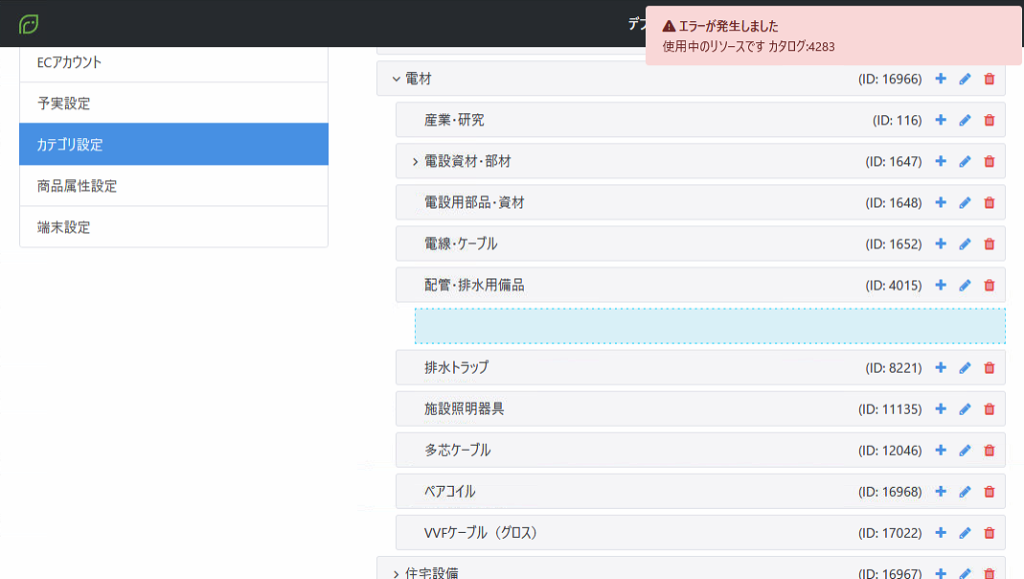The image size is (1024, 579).
Task: Go to 商品属性設定
Action: click(174, 186)
